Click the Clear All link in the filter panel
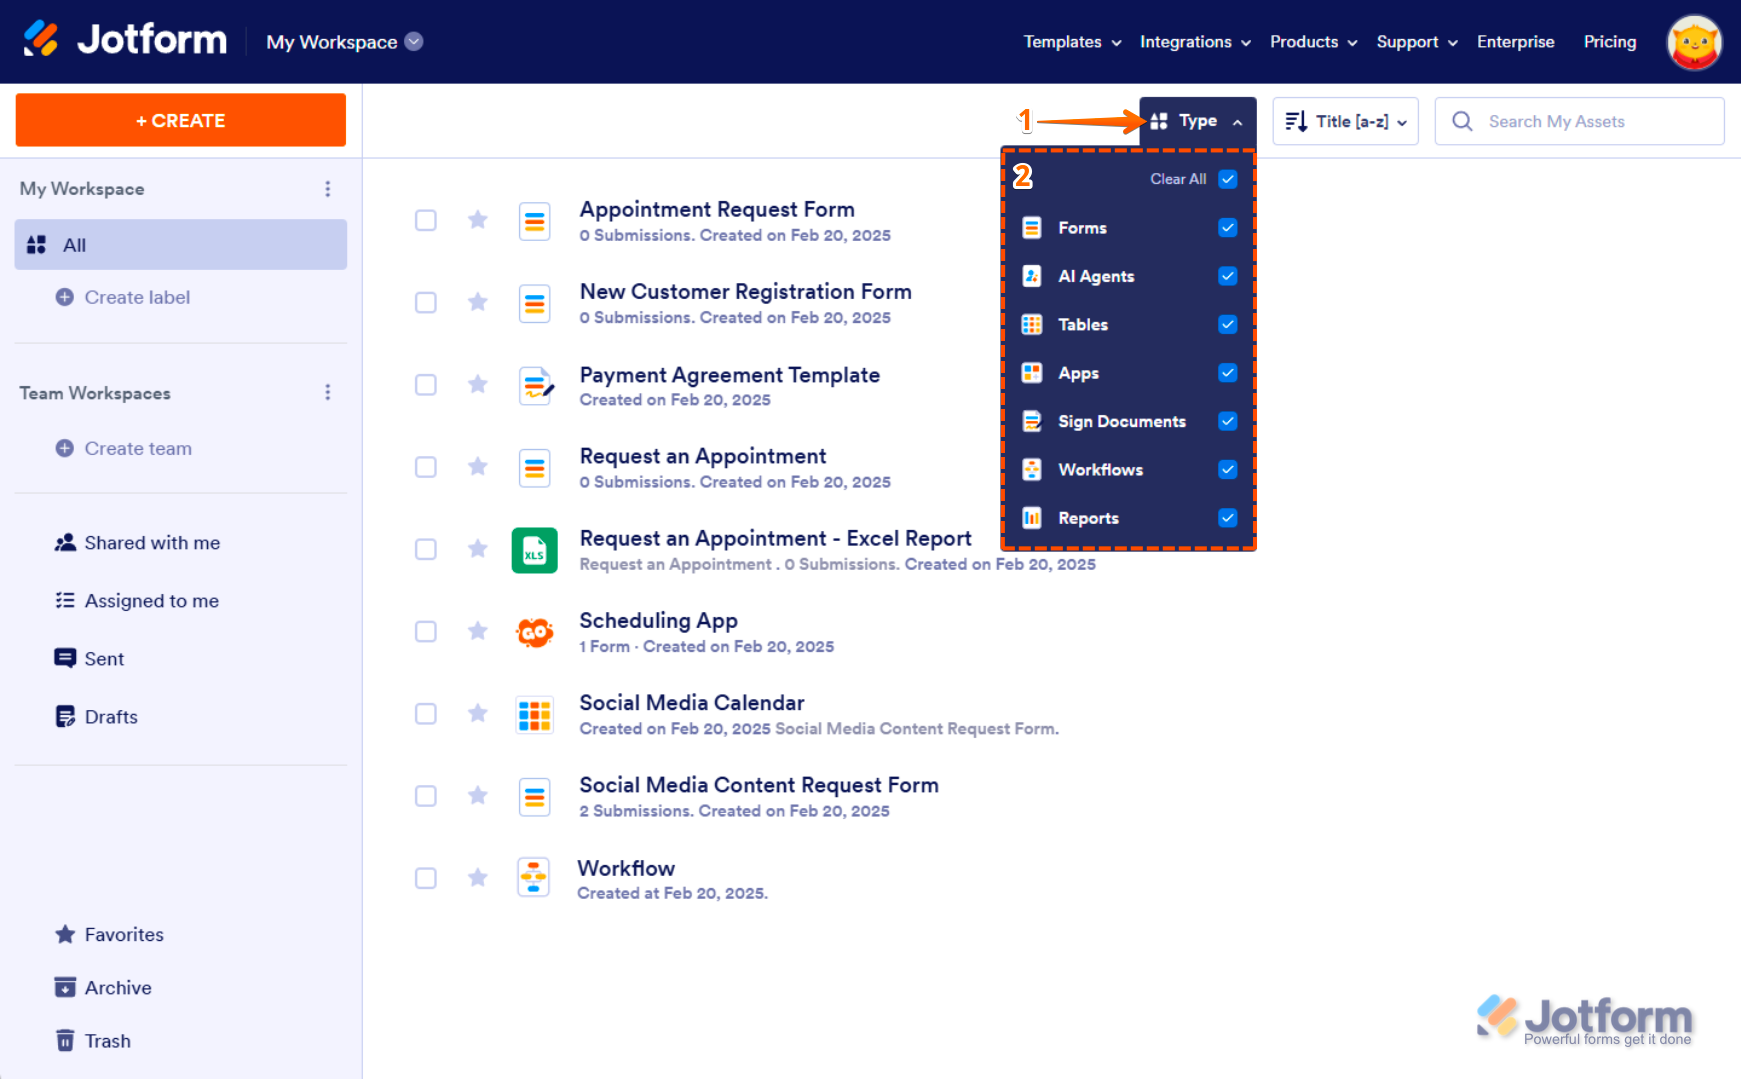This screenshot has height=1079, width=1741. (1179, 179)
